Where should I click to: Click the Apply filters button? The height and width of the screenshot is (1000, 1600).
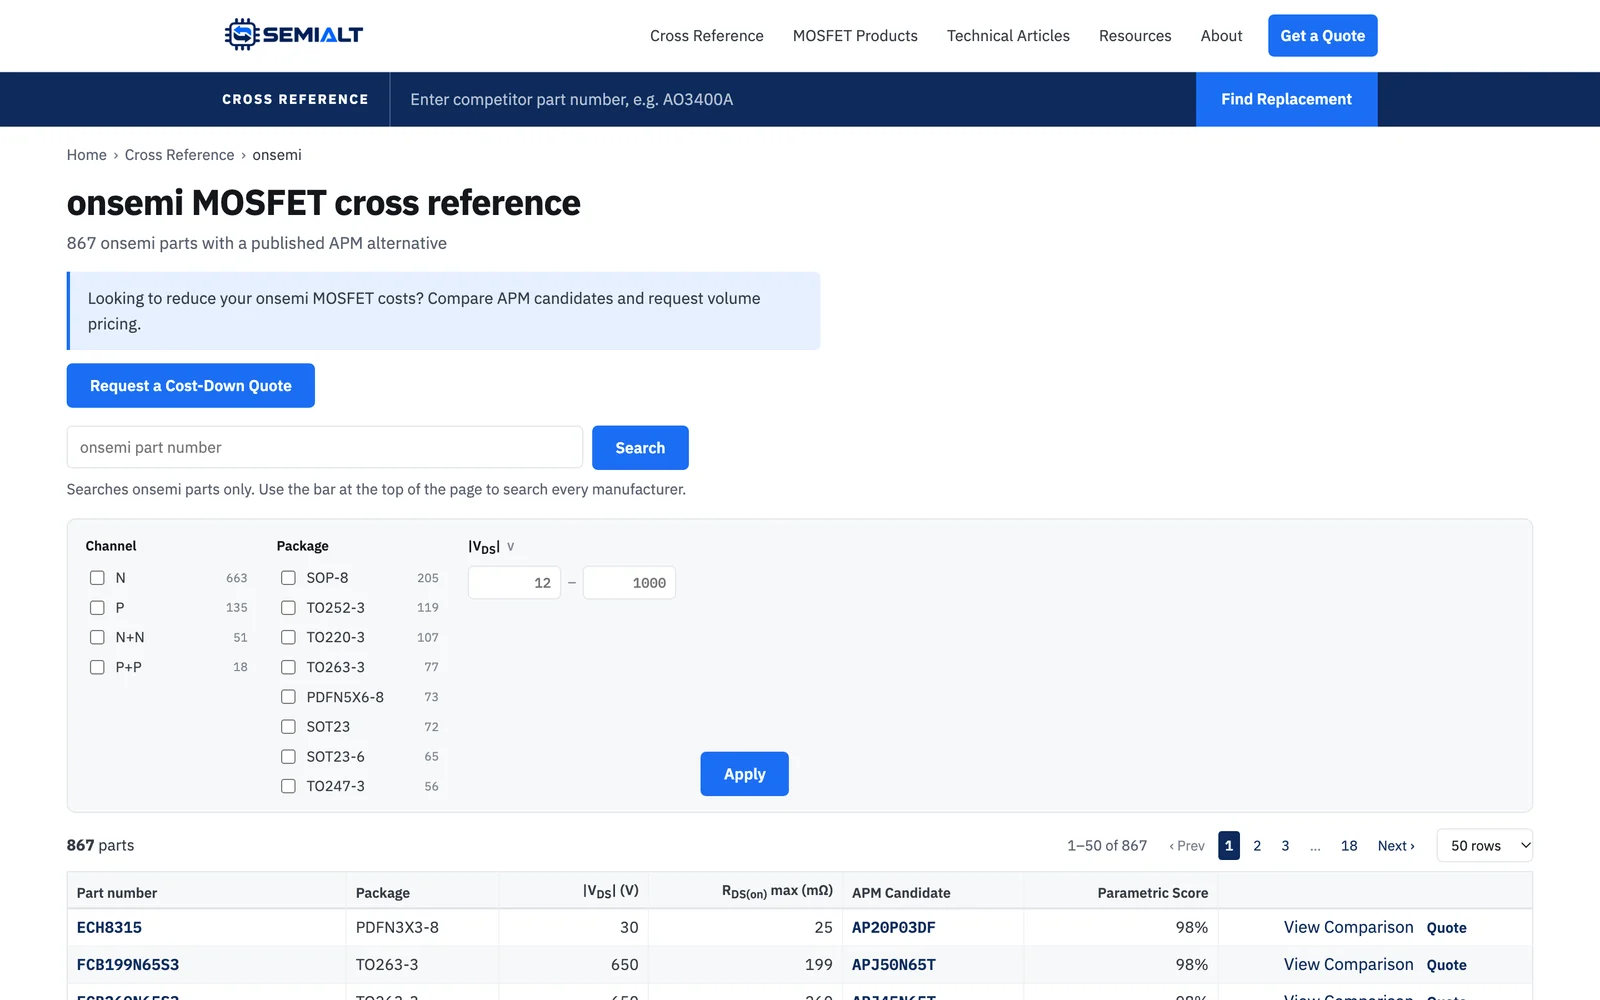click(744, 774)
